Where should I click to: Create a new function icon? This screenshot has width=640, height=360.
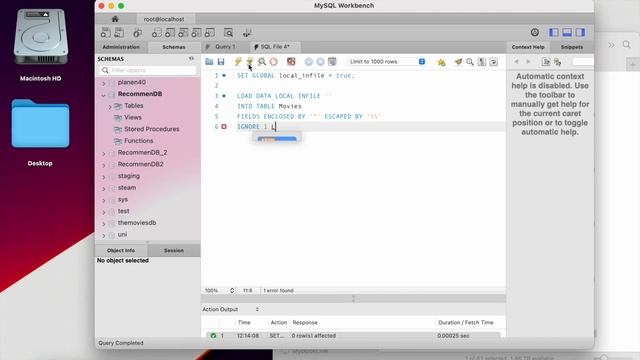click(210, 33)
